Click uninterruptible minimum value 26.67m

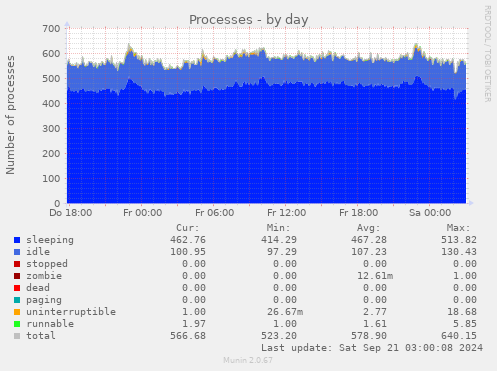[x=285, y=312]
